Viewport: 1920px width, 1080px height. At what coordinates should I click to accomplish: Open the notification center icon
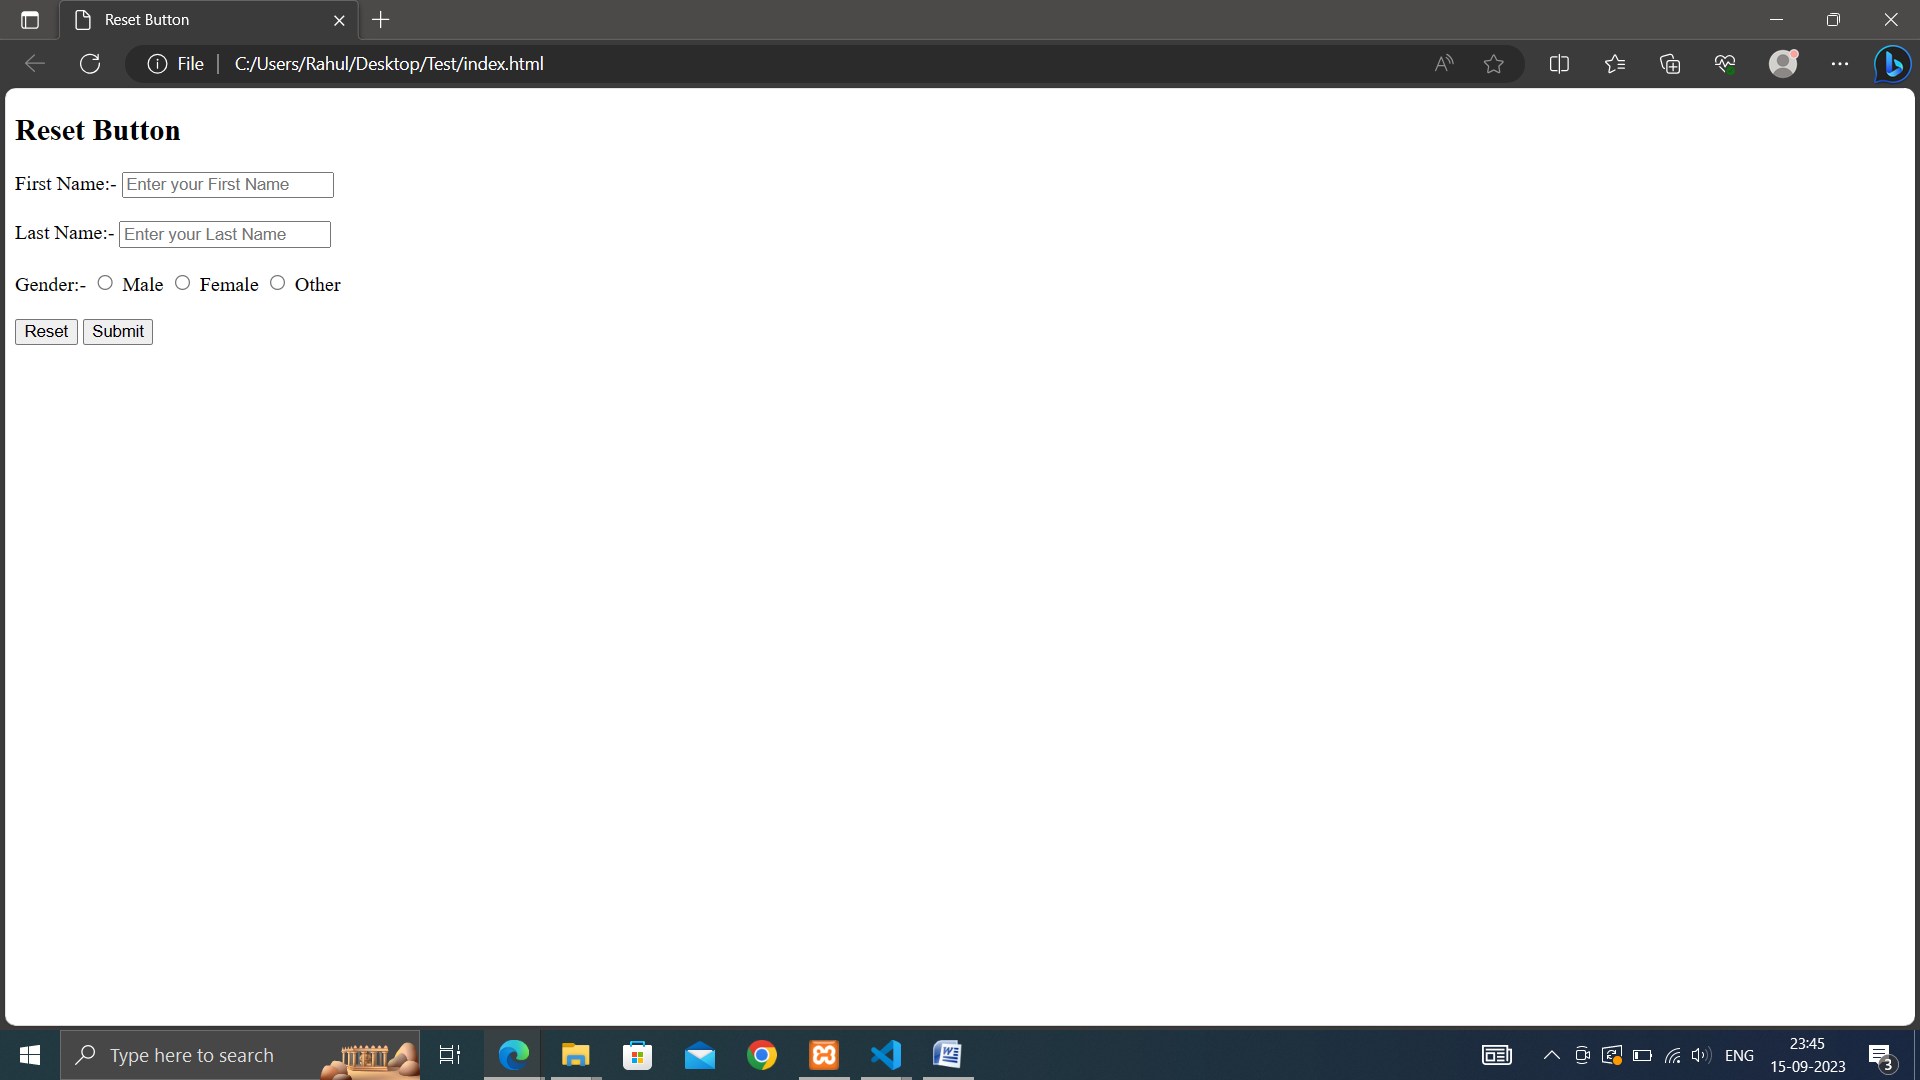(1880, 1056)
